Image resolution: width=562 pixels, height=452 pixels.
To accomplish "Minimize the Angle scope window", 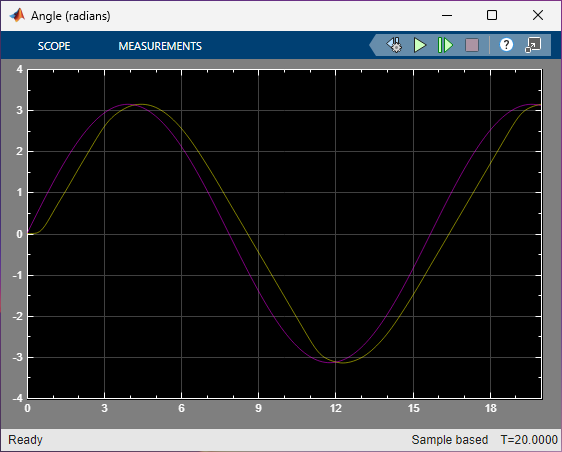I will 447,15.
